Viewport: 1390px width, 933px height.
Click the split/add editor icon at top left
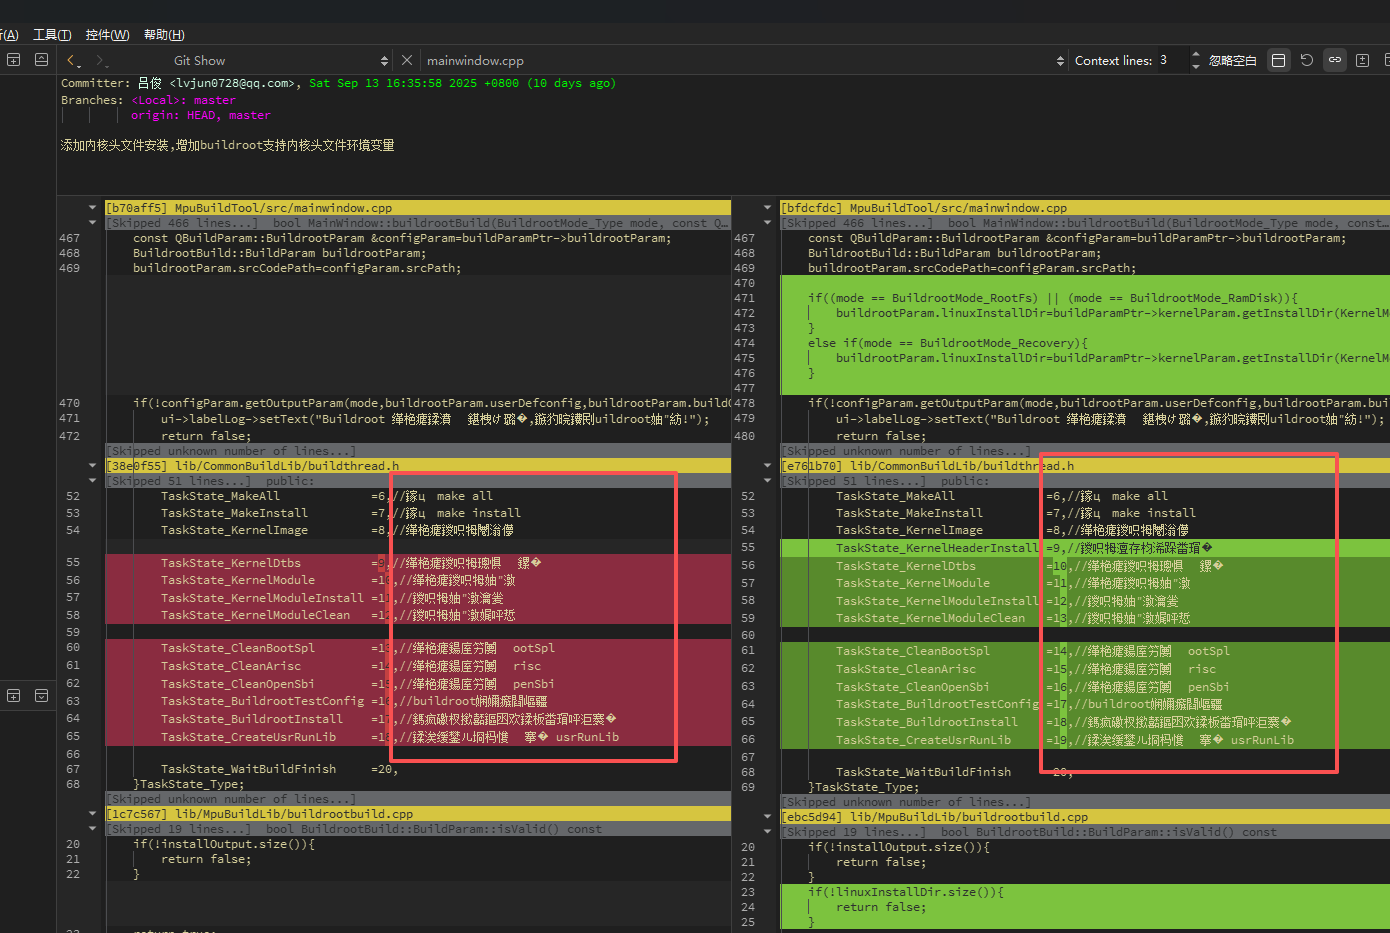point(14,60)
